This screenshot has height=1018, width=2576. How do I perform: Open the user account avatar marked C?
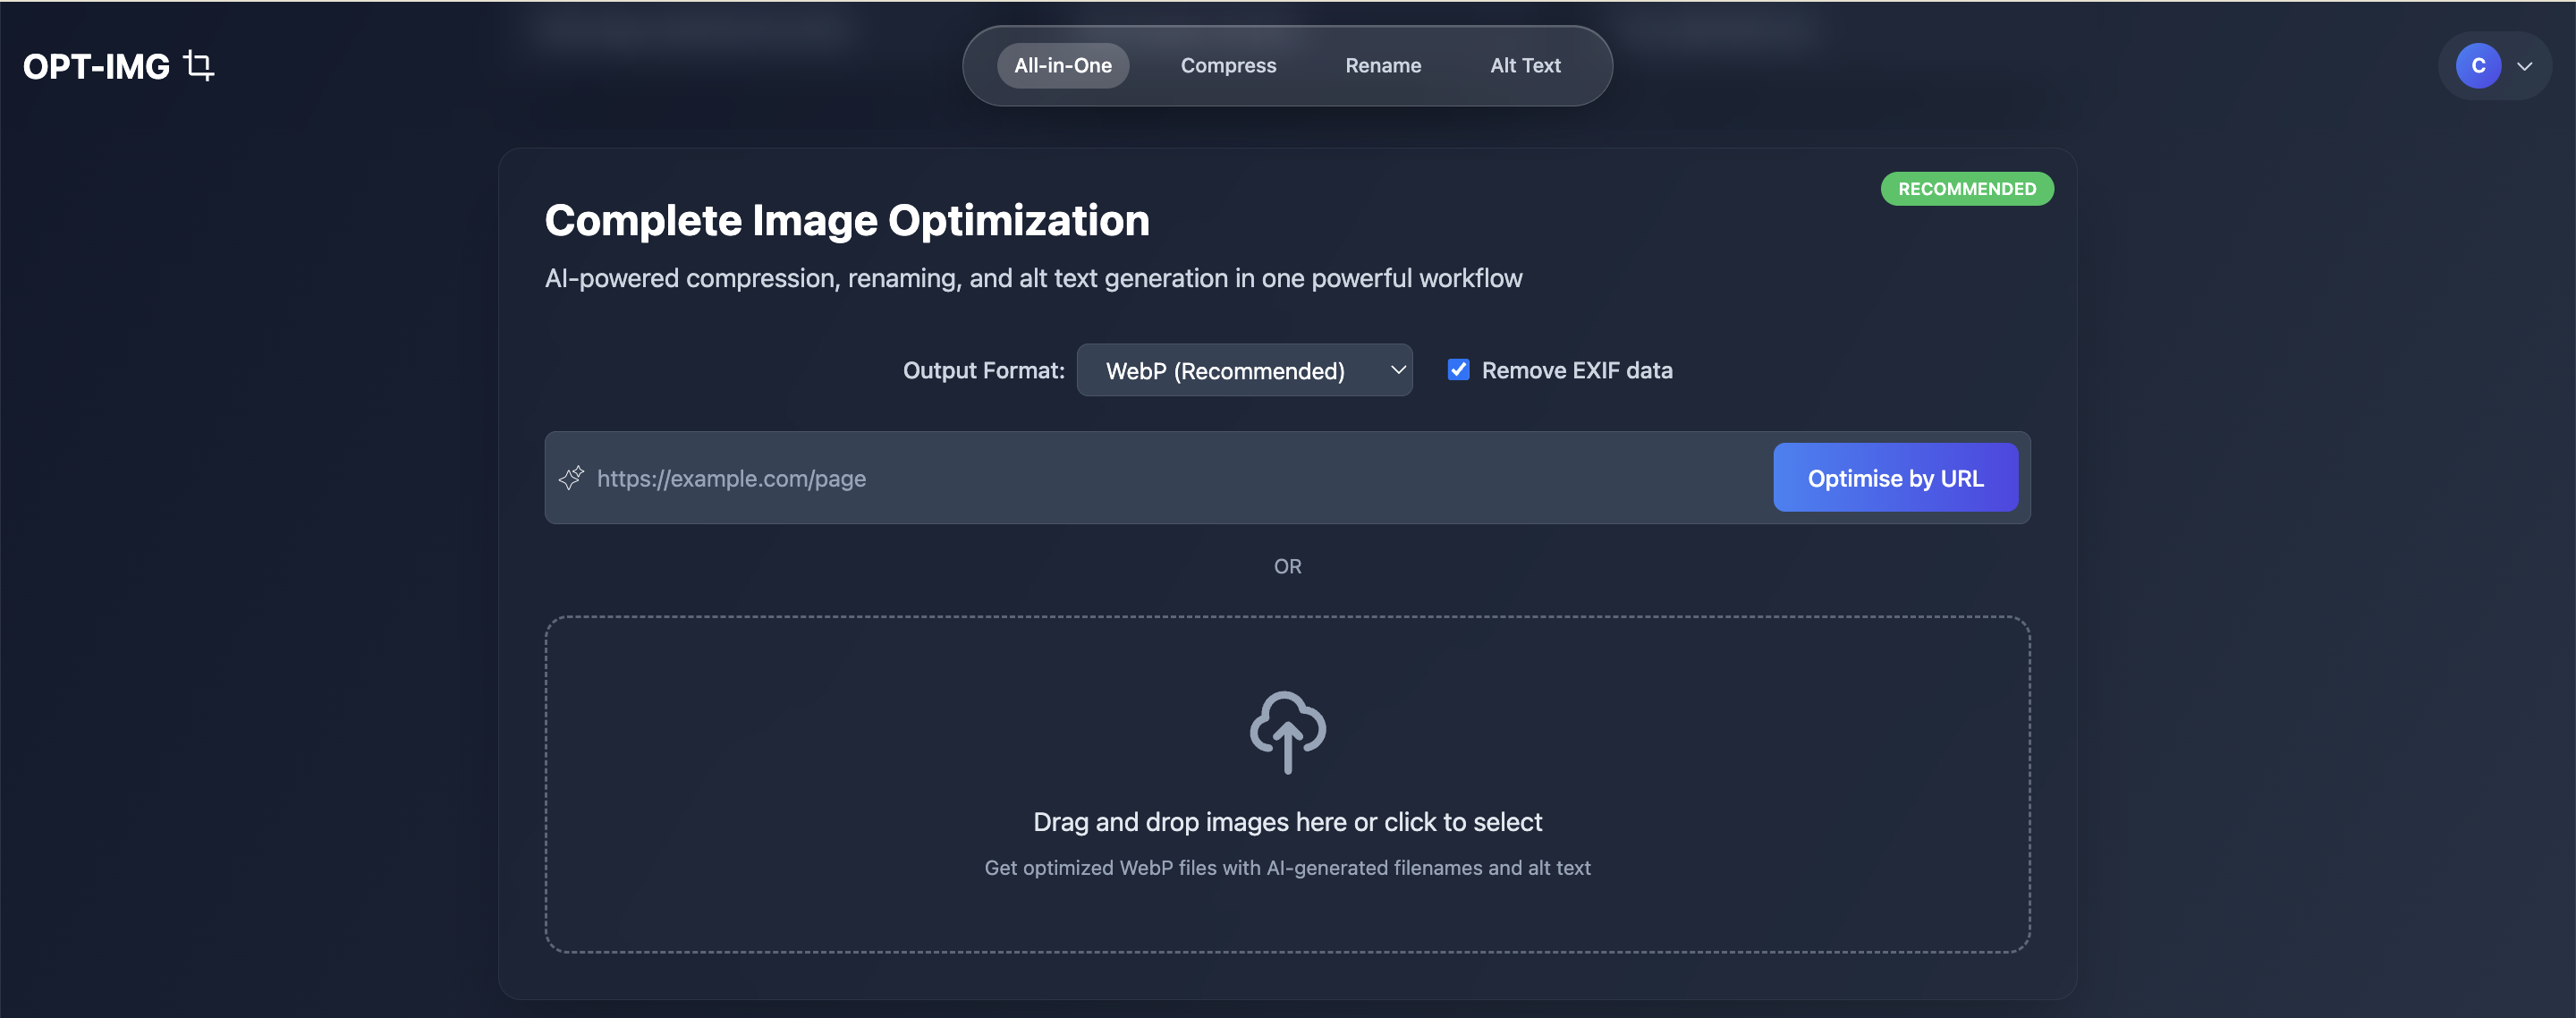2477,65
